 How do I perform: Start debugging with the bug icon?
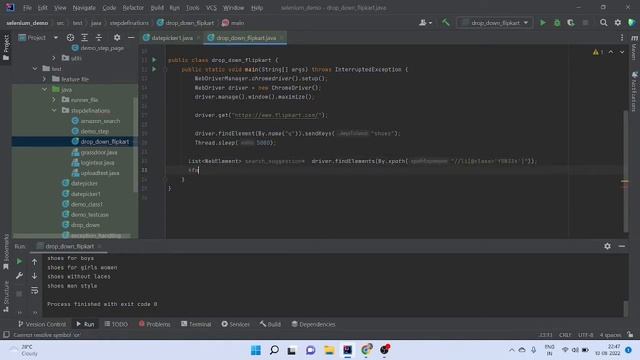[557, 23]
